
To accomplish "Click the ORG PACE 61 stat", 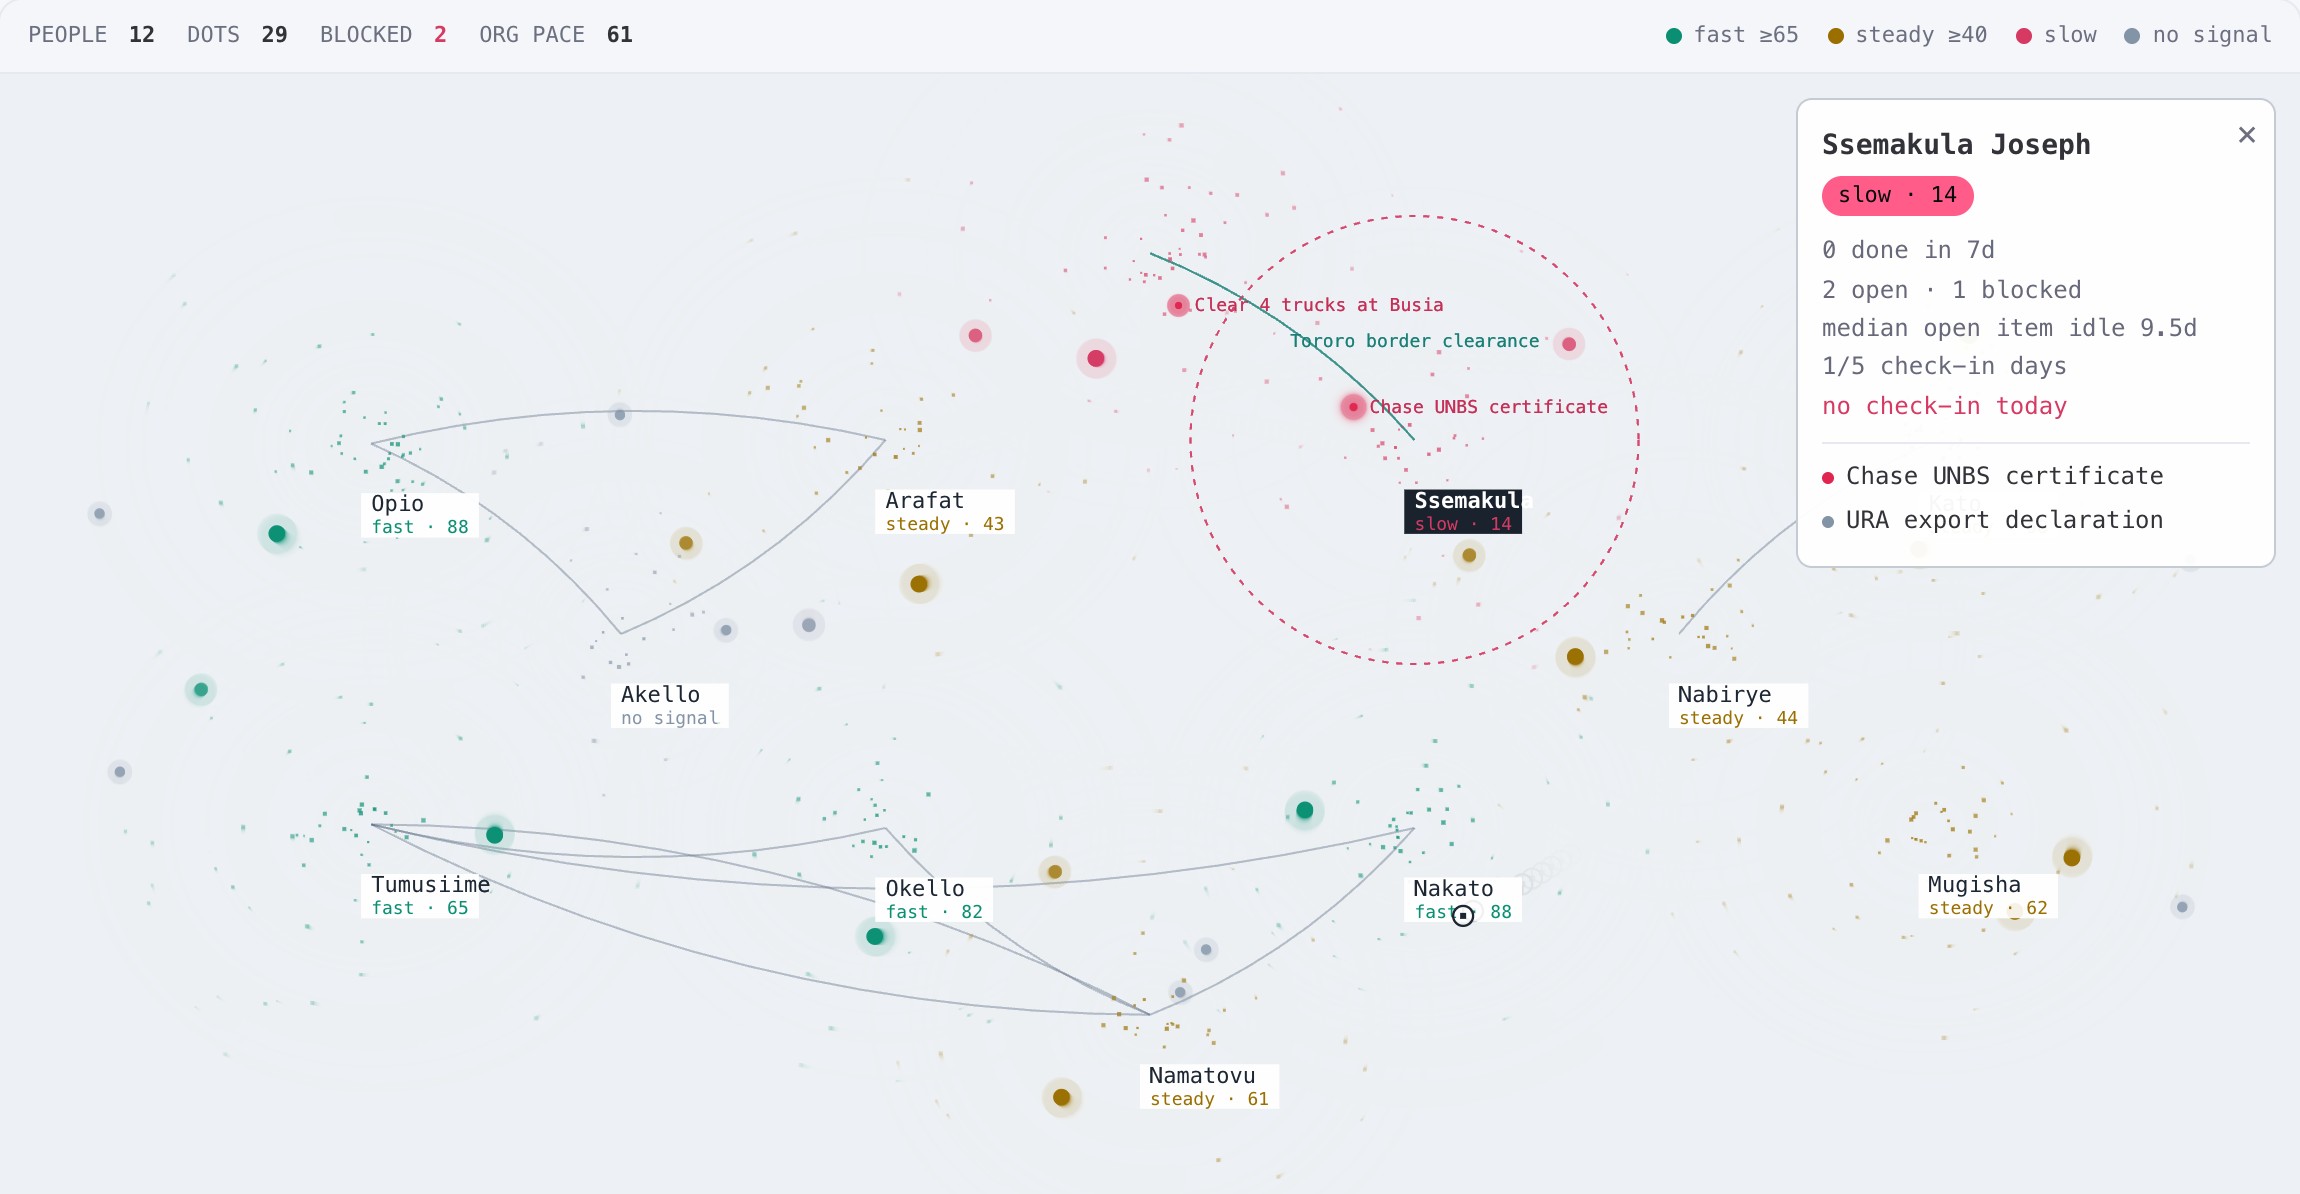I will pyautogui.click(x=556, y=35).
